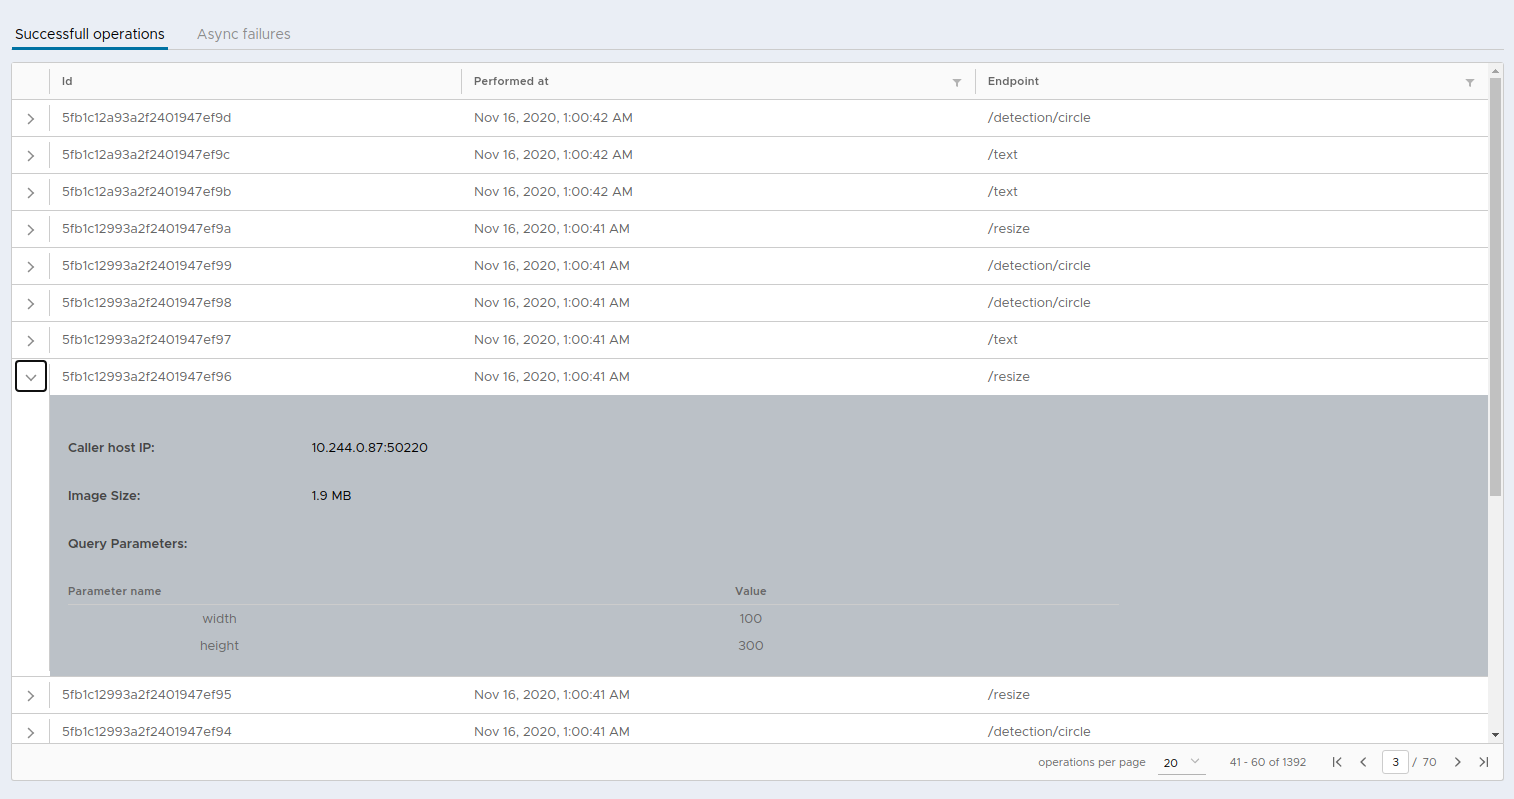Select id 5fb1c12993a2f2401947ef96 cell
Image resolution: width=1514 pixels, height=799 pixels.
(146, 377)
